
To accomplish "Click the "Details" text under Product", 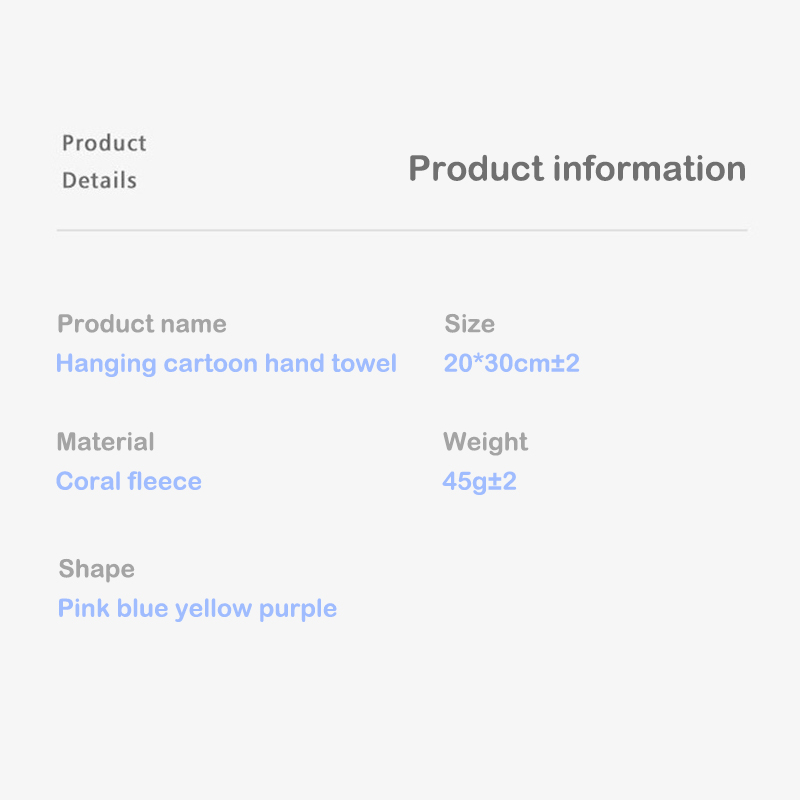I will click(x=99, y=181).
